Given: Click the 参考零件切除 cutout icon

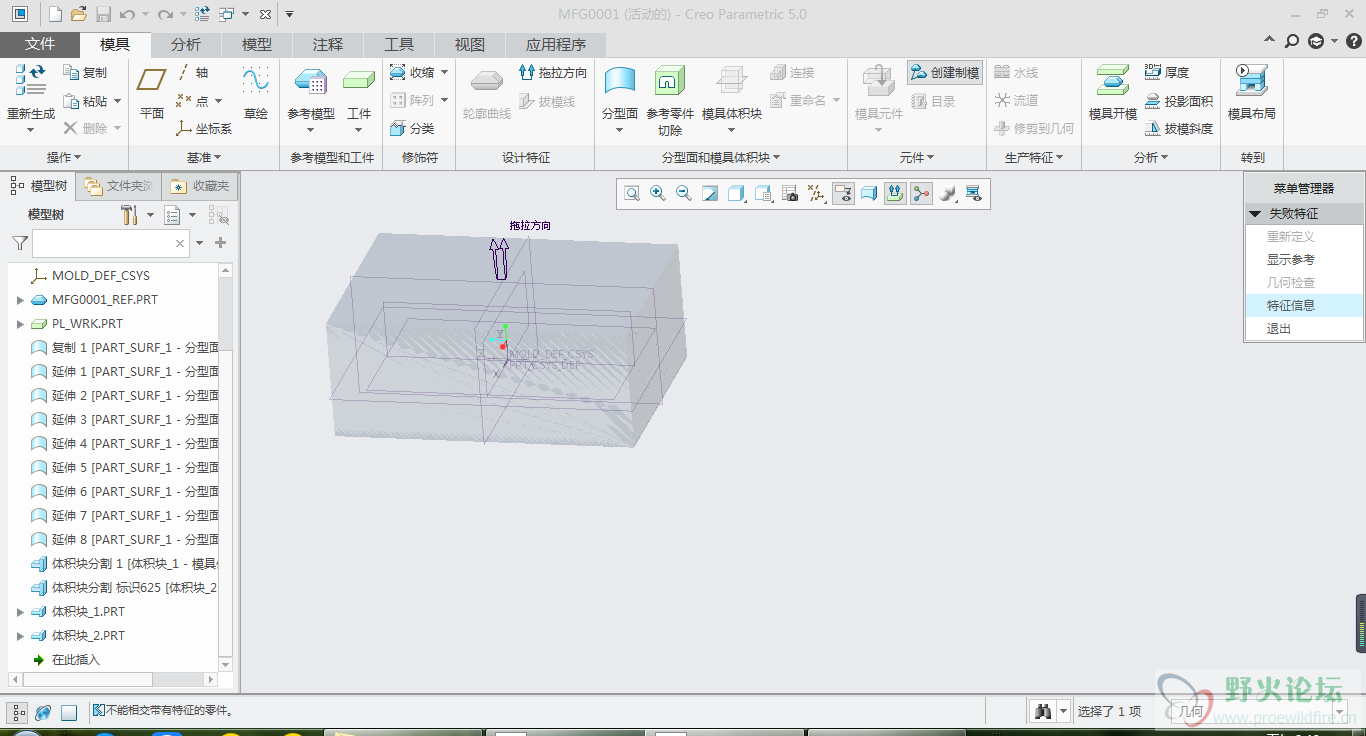Looking at the screenshot, I should click(670, 82).
